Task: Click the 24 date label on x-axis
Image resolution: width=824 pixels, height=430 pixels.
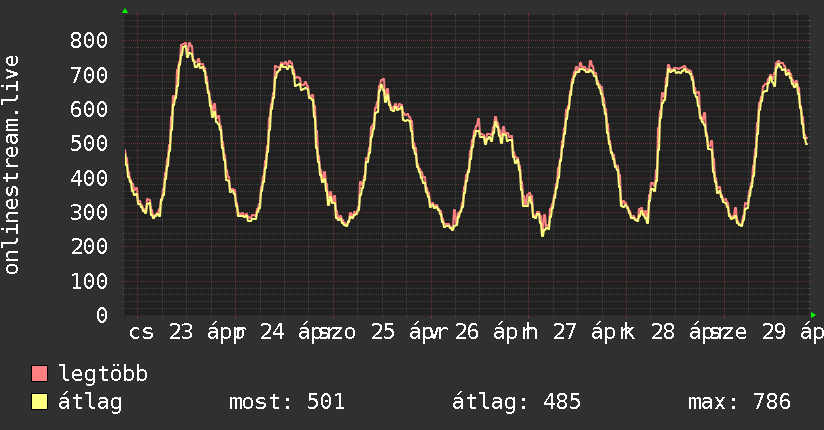Action: (x=272, y=332)
